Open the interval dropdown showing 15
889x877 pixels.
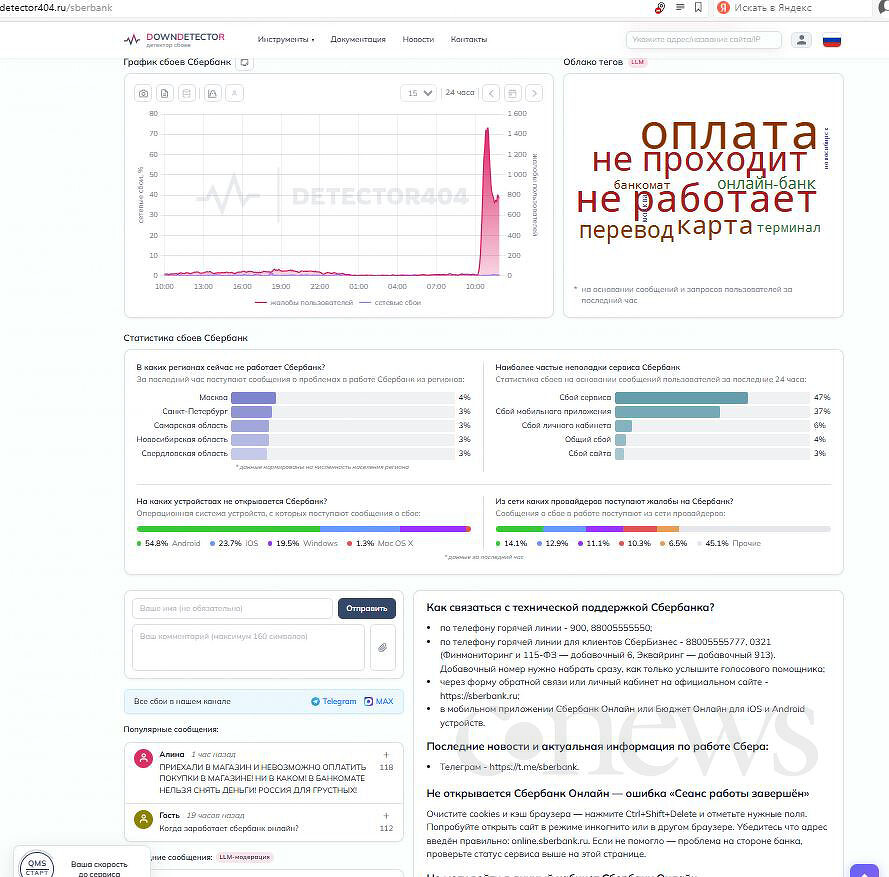pyautogui.click(x=419, y=93)
